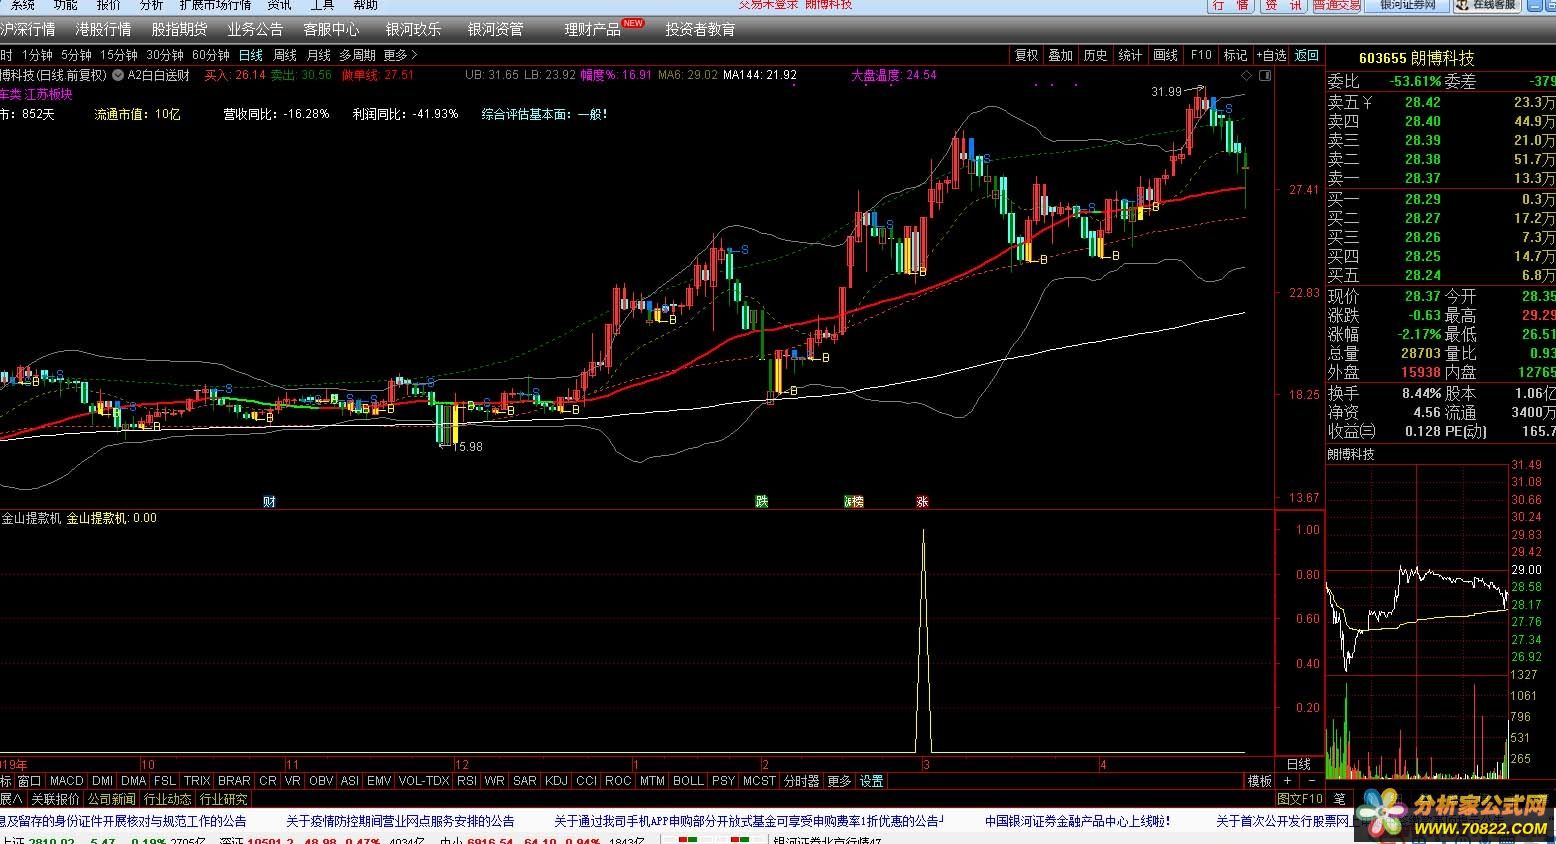The width and height of the screenshot is (1556, 844).
Task: Switch to the 5分钟 chart period
Action: coord(76,55)
